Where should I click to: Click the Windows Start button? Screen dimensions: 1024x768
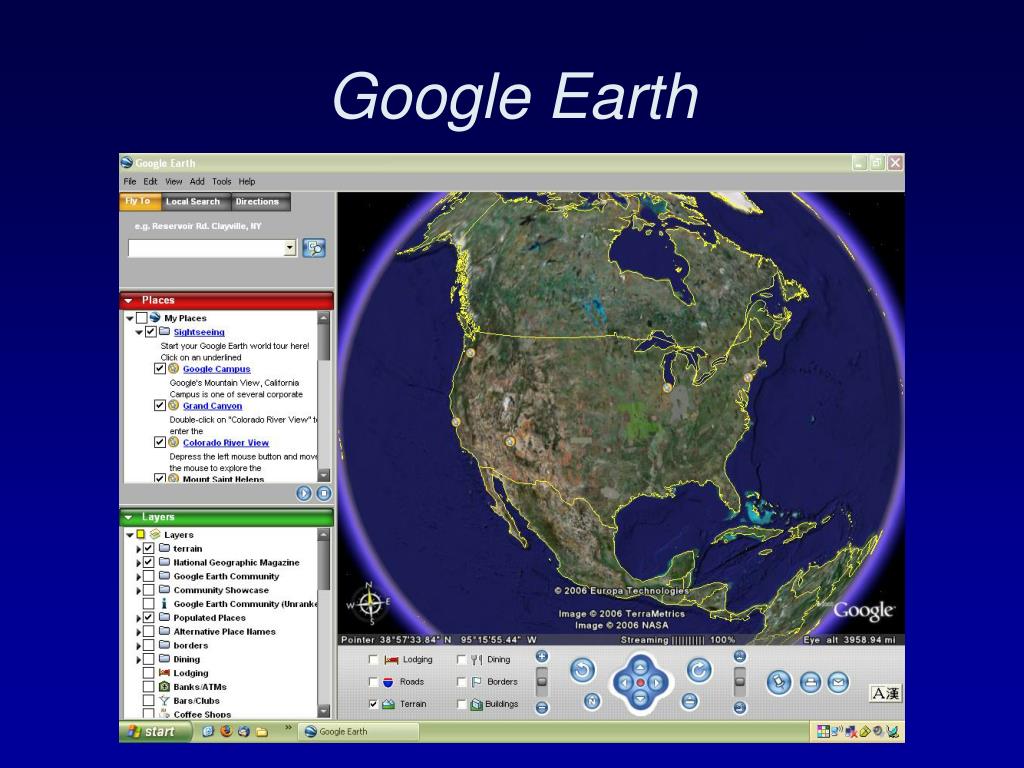coord(155,731)
